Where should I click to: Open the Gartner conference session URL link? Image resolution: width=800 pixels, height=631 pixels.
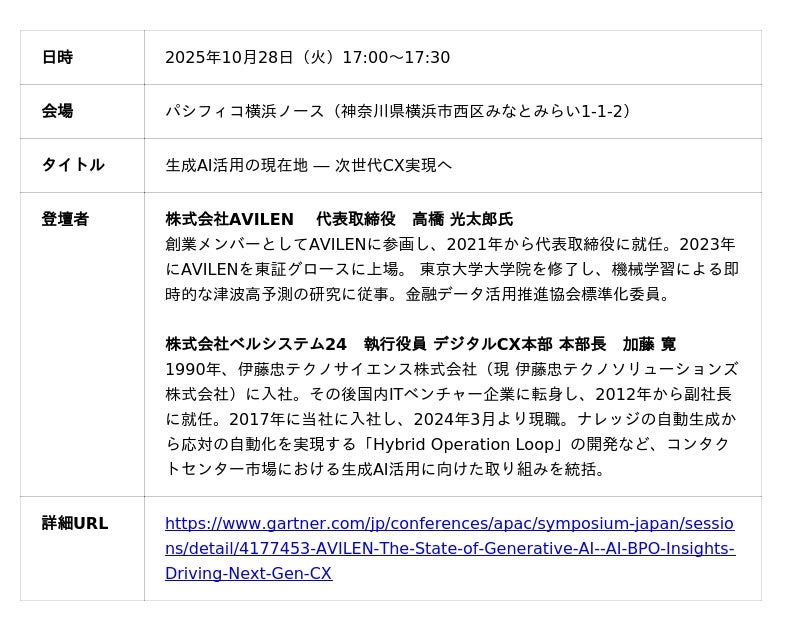[x=449, y=548]
